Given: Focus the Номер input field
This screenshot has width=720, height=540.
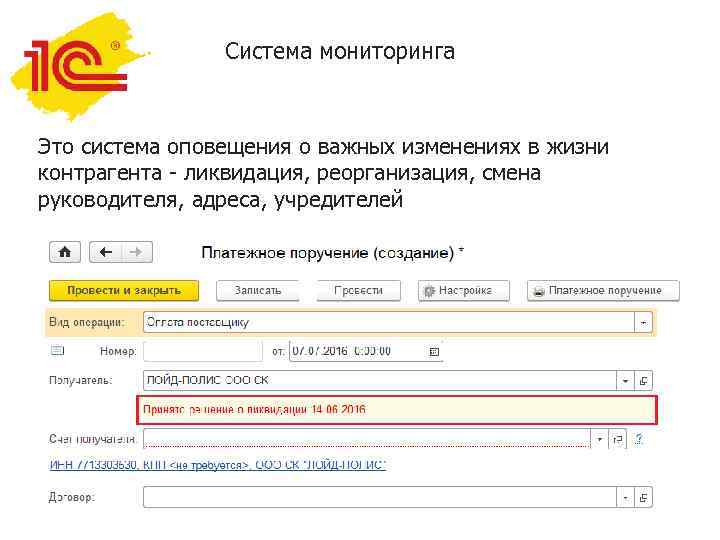Looking at the screenshot, I should [x=202, y=351].
